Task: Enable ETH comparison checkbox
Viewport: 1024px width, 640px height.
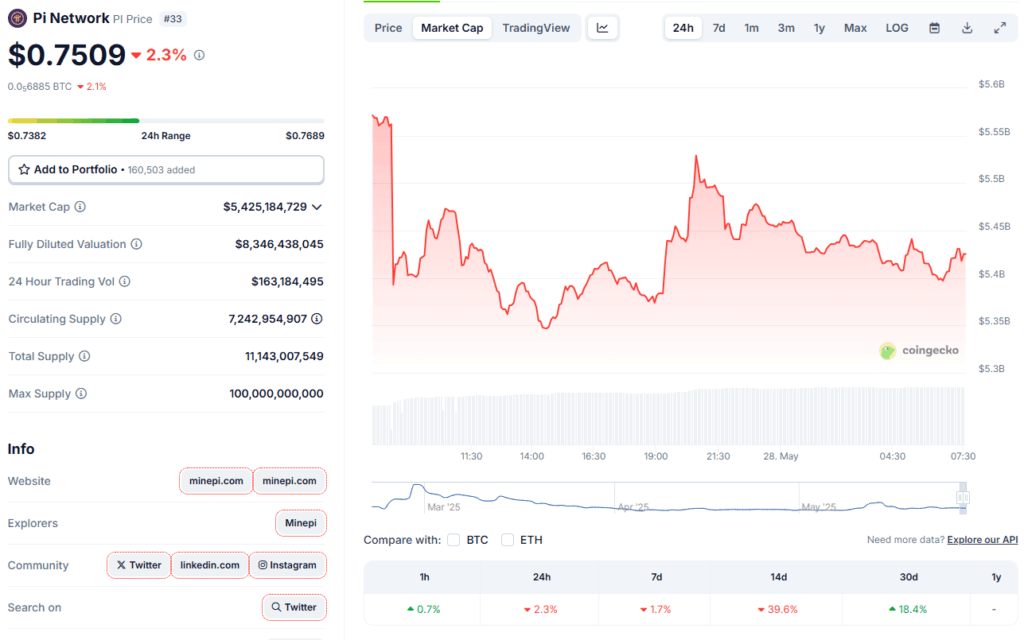Action: (507, 540)
